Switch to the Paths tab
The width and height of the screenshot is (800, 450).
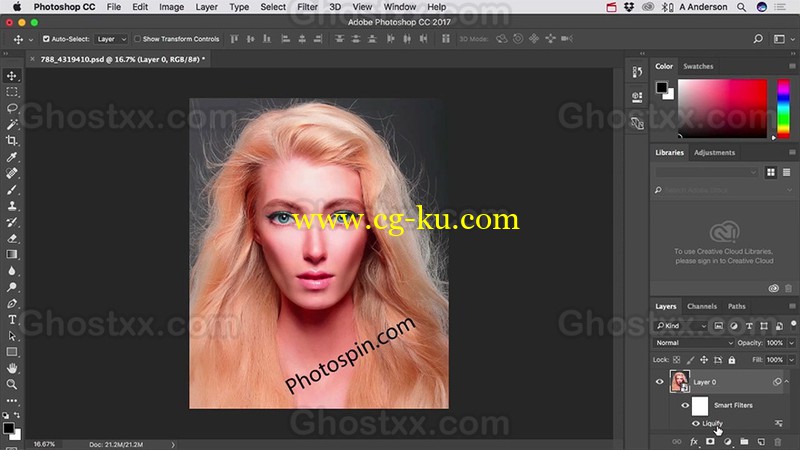pos(736,306)
